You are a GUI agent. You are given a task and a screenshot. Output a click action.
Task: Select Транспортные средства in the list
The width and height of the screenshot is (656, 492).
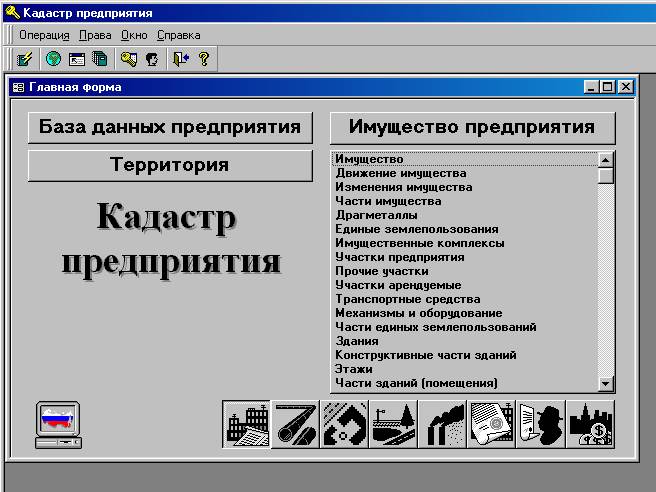tap(465, 299)
